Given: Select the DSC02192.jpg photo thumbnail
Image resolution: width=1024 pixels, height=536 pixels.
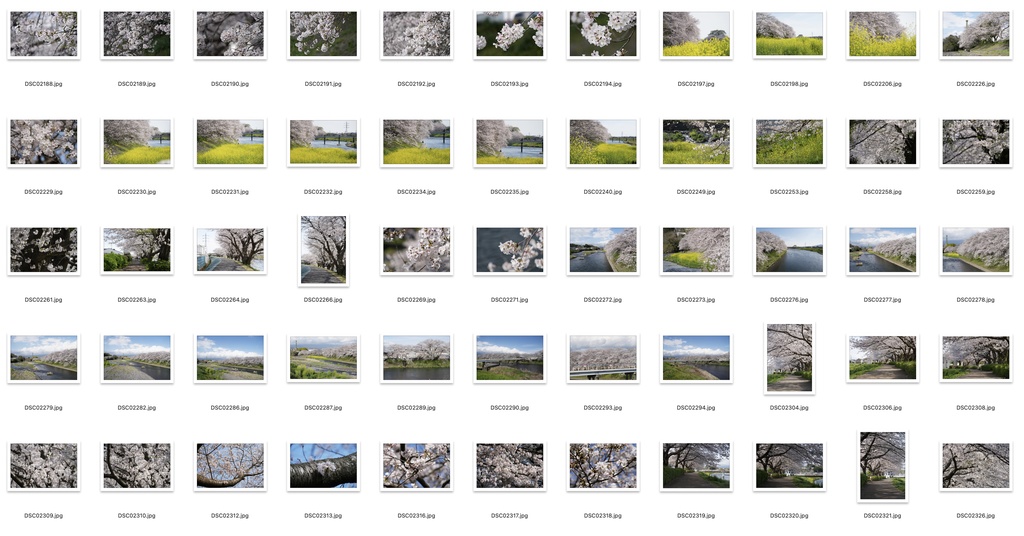Looking at the screenshot, I should point(417,34).
